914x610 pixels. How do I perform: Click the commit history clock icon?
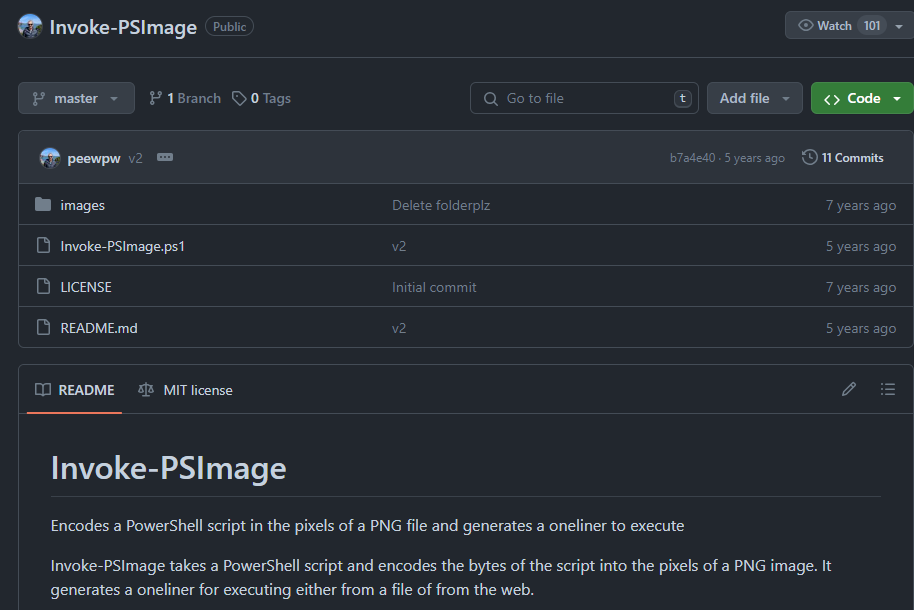click(809, 158)
